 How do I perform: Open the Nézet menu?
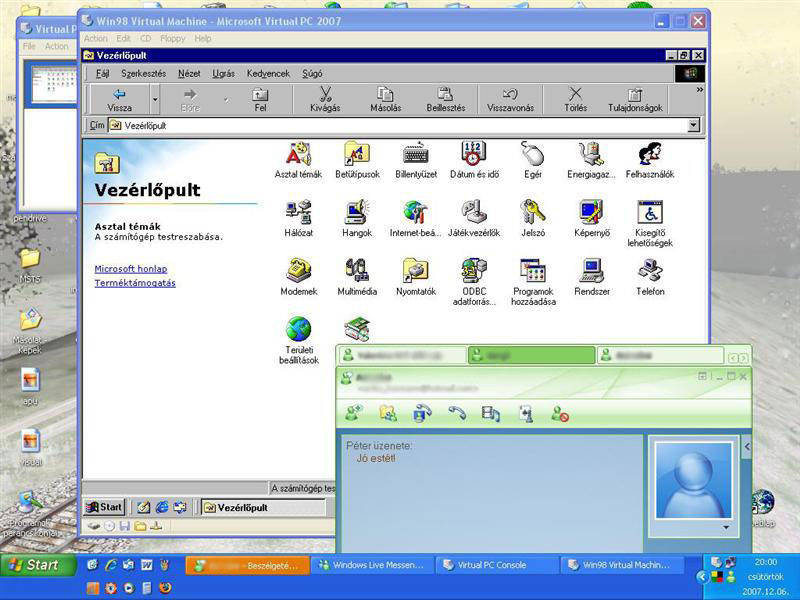click(x=189, y=73)
